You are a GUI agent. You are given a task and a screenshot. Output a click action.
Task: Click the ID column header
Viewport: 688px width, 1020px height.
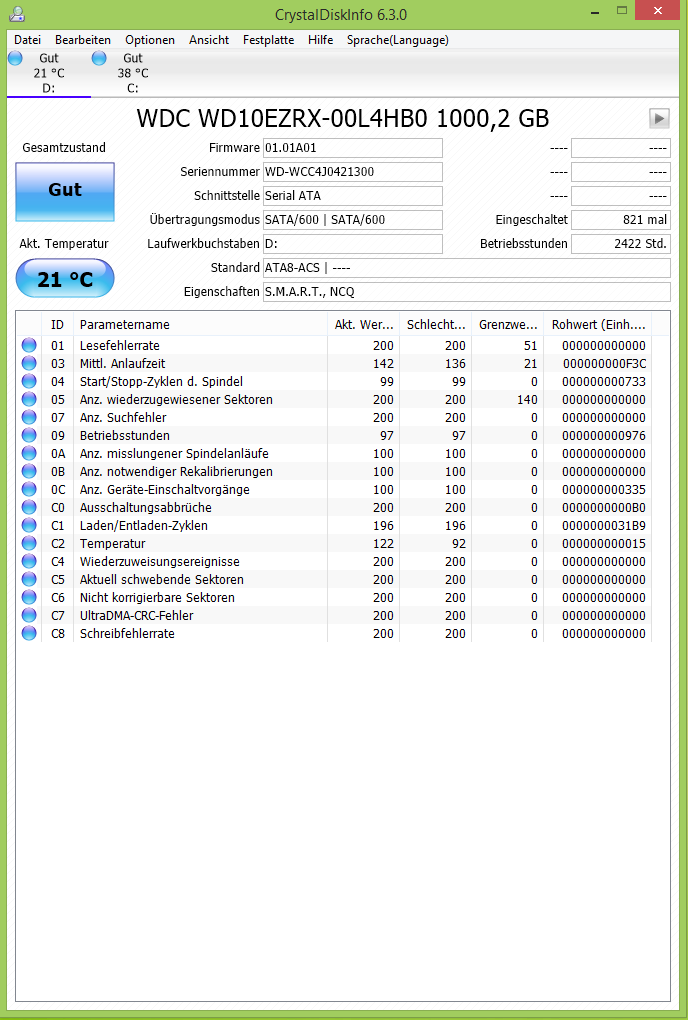pyautogui.click(x=58, y=324)
